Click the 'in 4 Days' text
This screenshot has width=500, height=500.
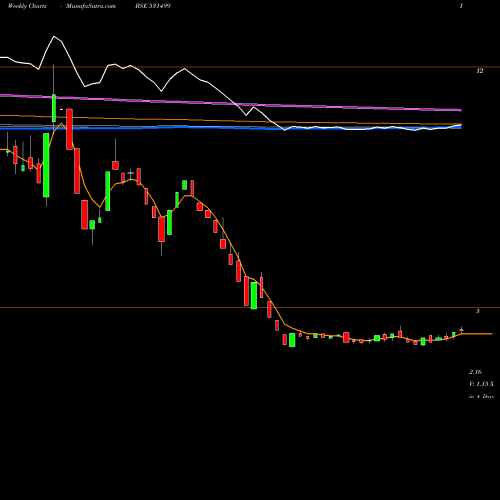[481, 396]
